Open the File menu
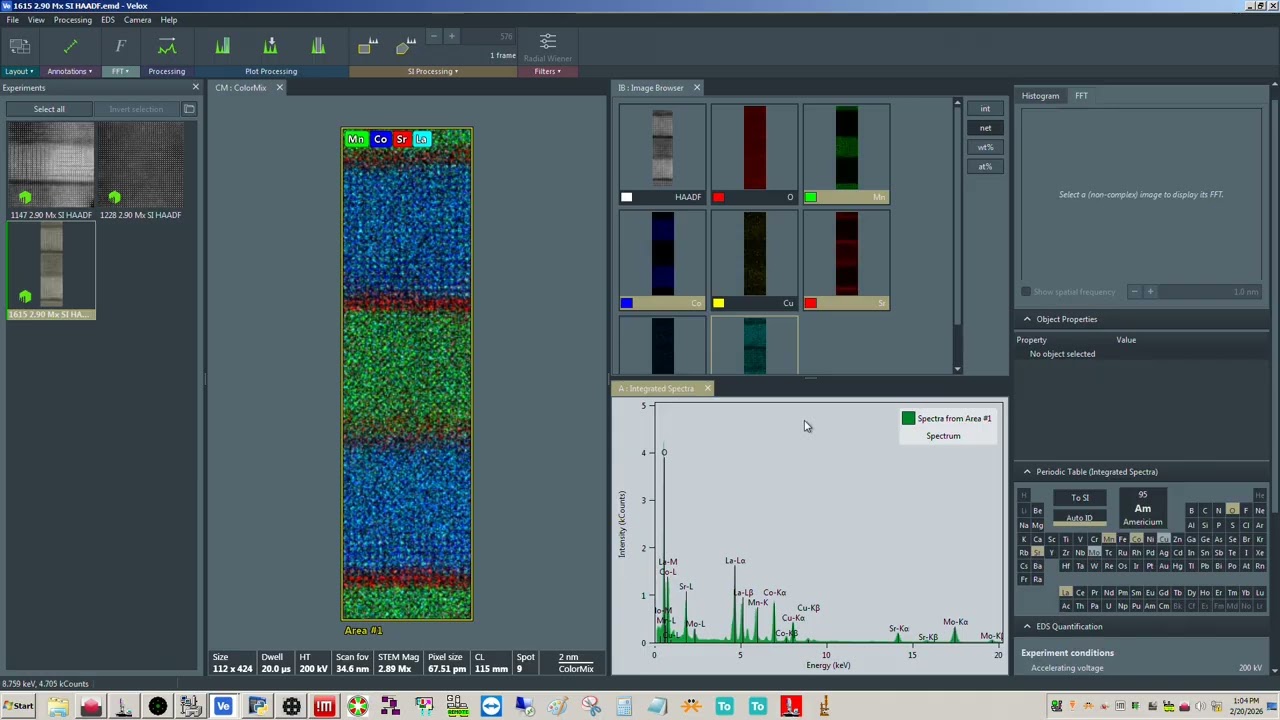 point(12,20)
